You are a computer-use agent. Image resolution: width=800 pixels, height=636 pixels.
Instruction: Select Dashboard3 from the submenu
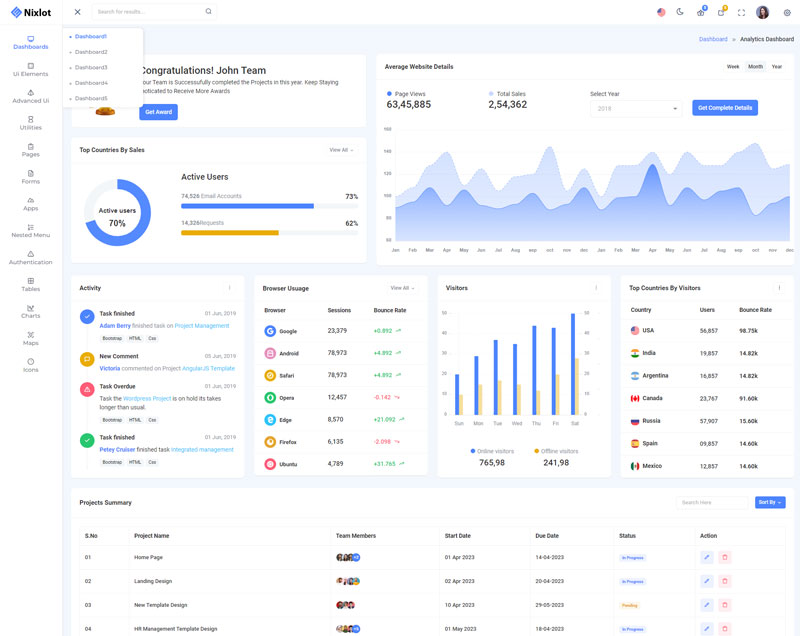coord(91,67)
